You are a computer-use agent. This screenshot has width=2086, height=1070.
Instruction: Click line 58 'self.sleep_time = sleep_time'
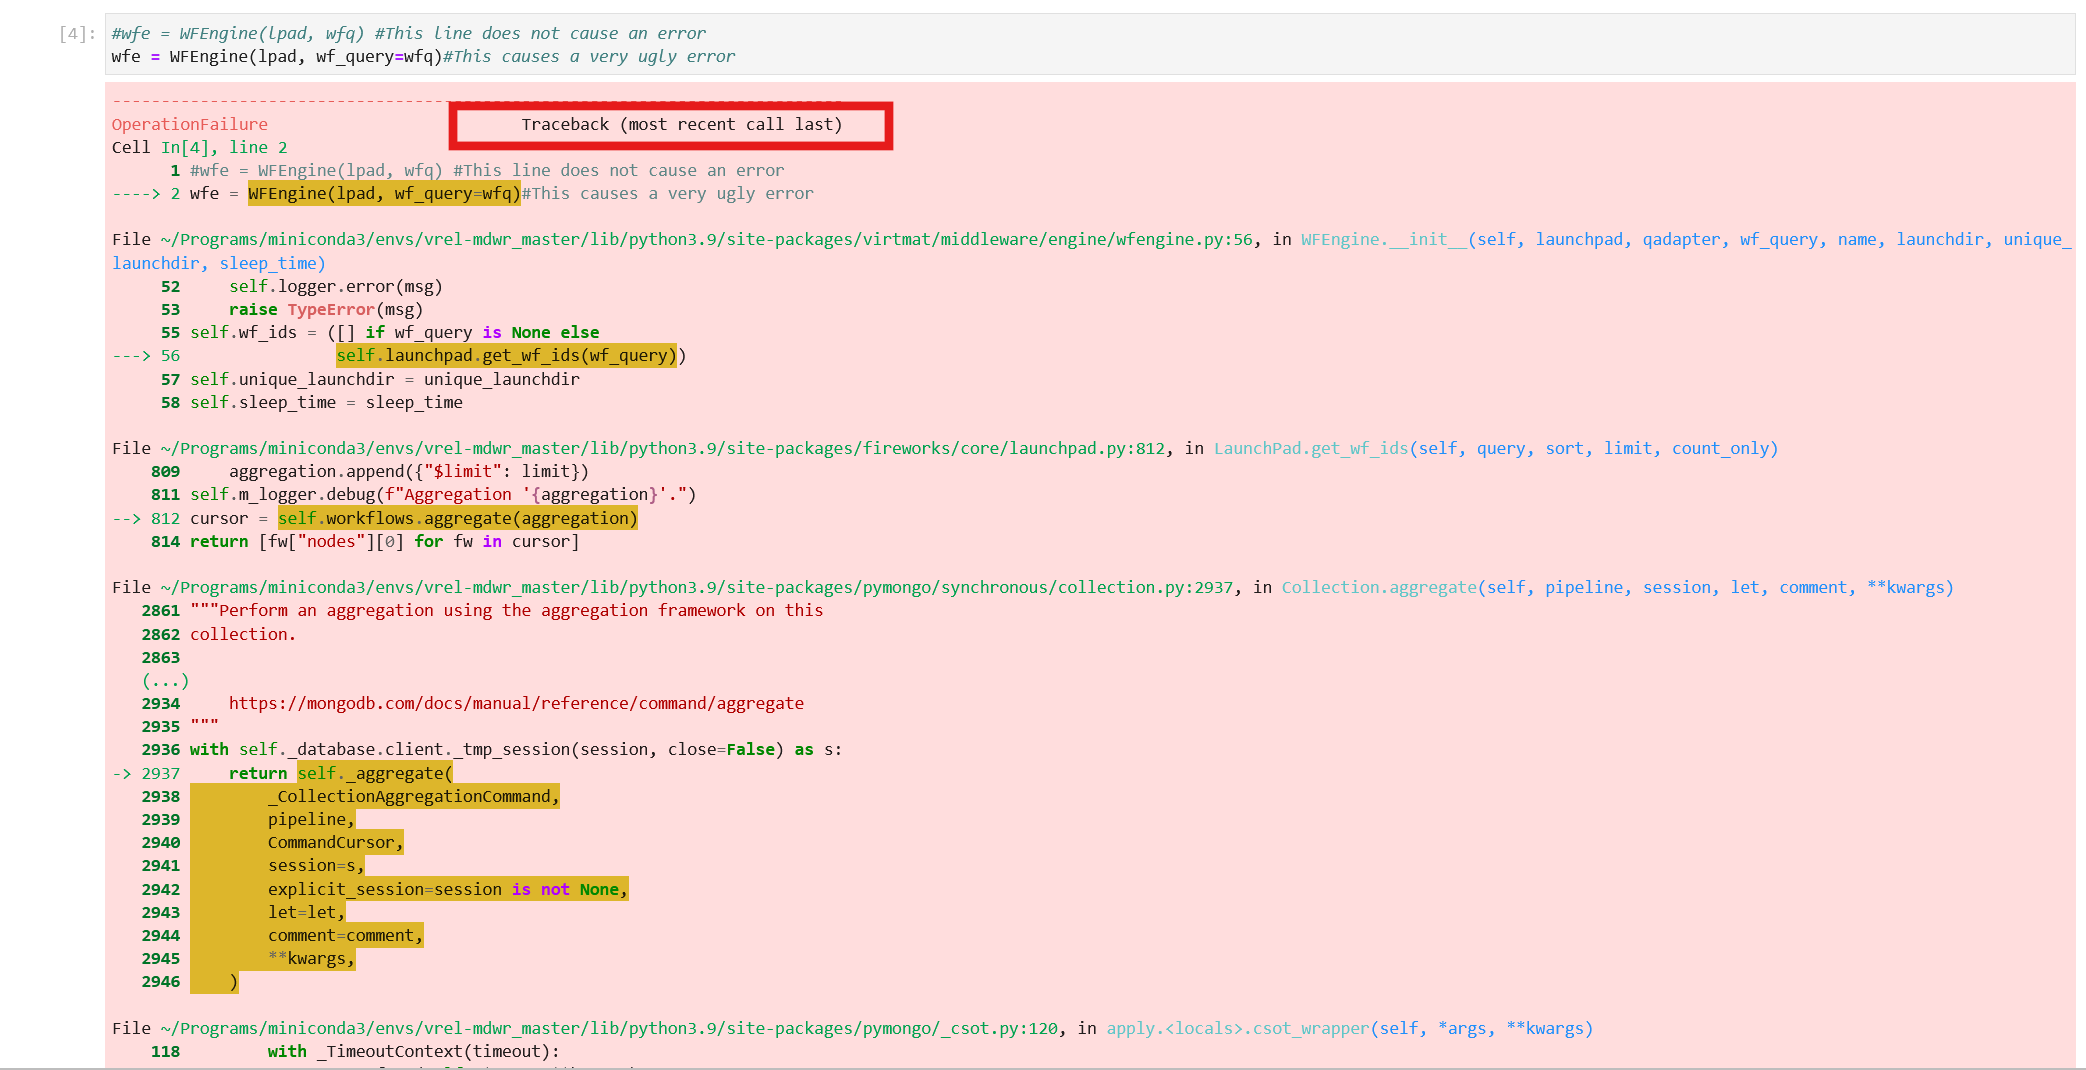(x=326, y=402)
